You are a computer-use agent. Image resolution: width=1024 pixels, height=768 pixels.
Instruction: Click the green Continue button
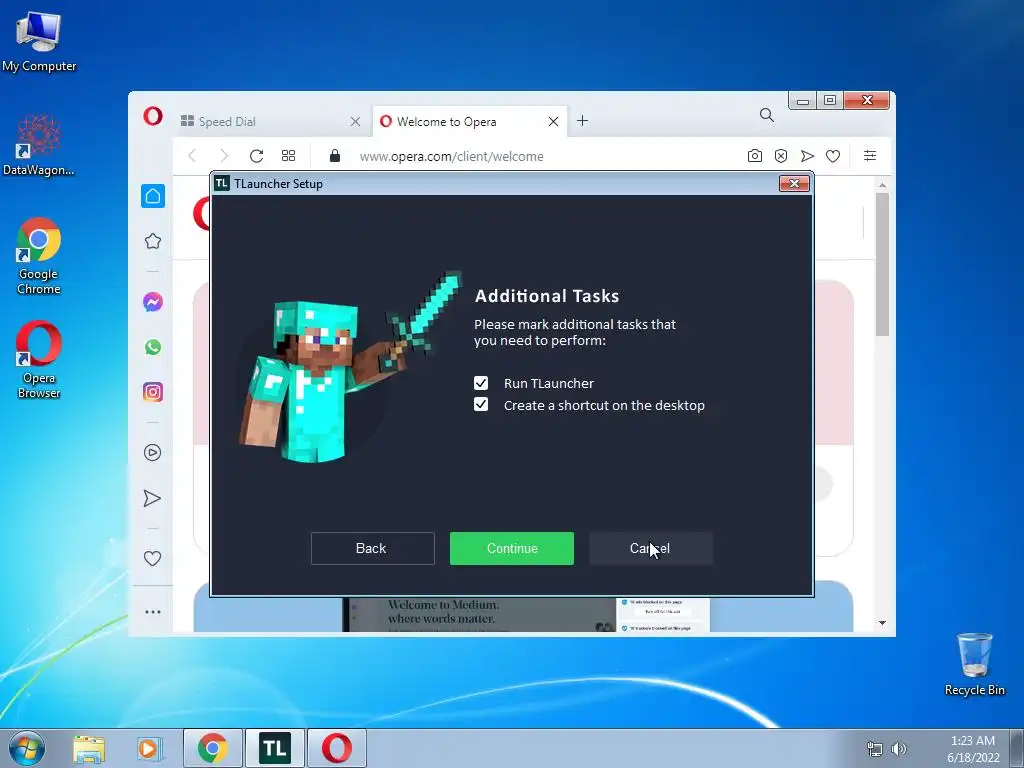pos(511,548)
